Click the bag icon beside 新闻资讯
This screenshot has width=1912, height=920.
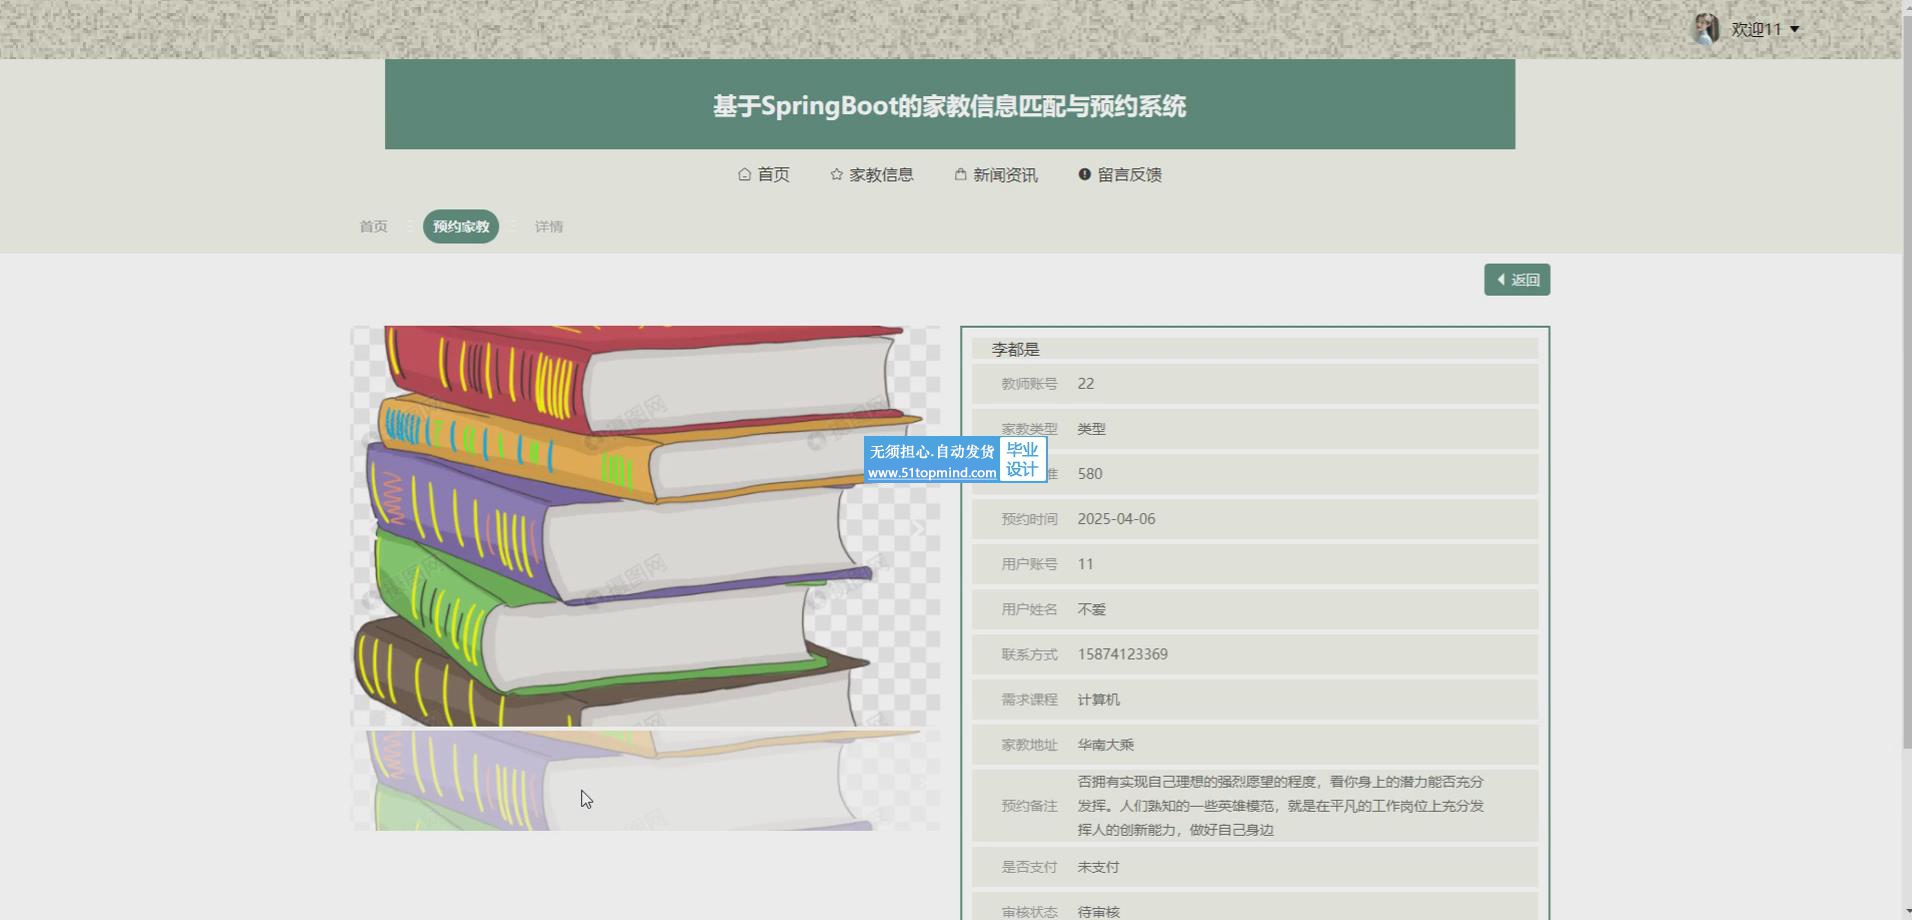pyautogui.click(x=960, y=174)
